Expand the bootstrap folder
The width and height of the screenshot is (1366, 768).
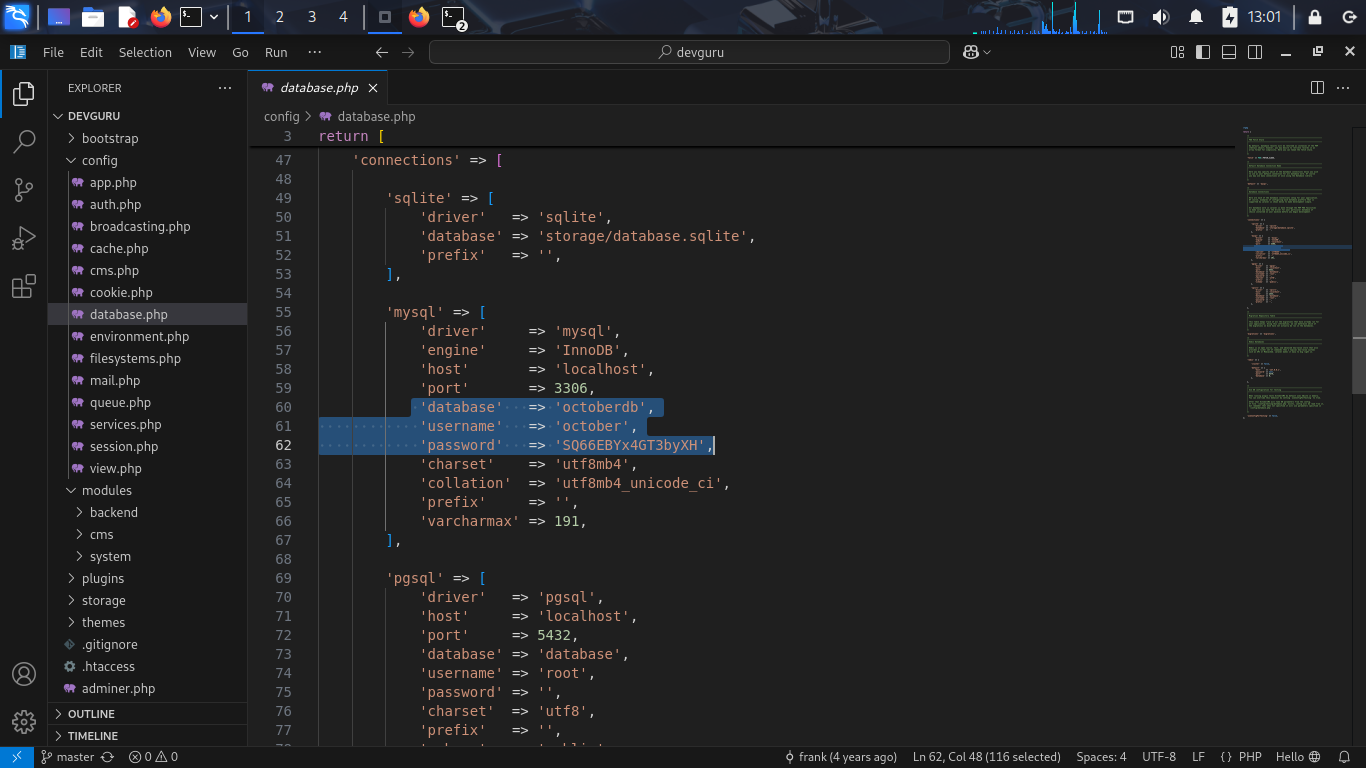[x=109, y=138]
